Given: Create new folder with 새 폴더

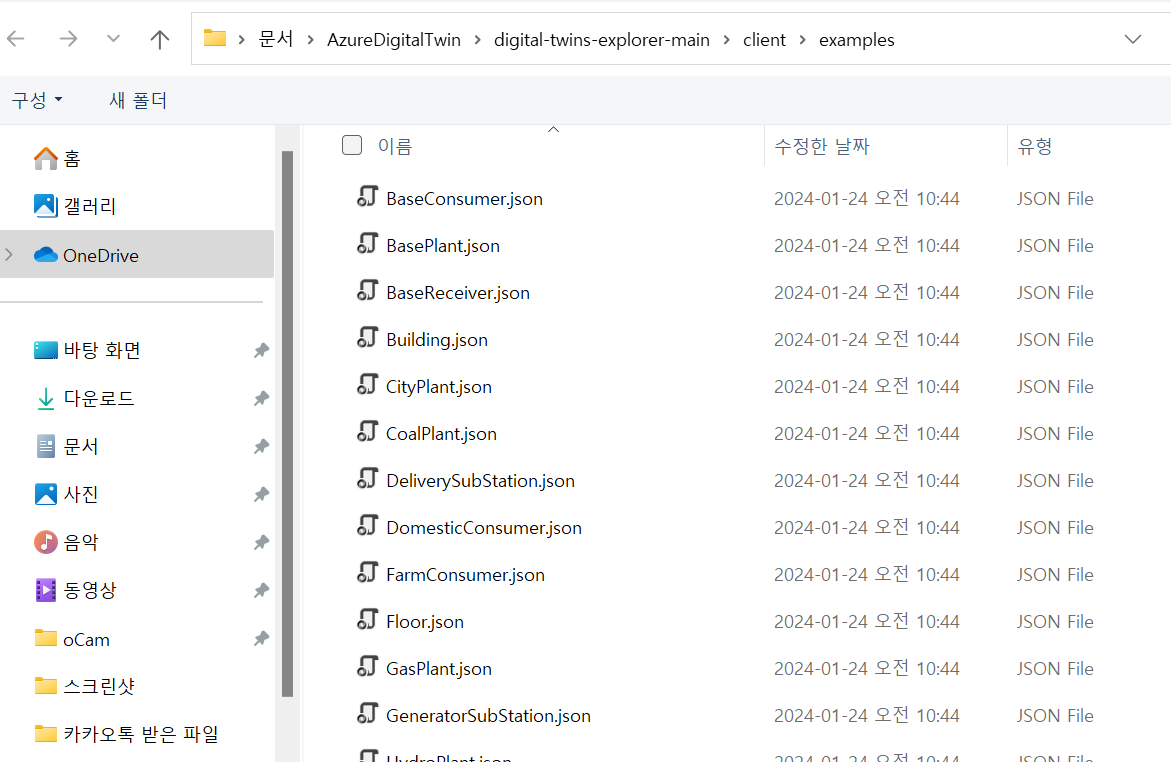Looking at the screenshot, I should [x=138, y=99].
